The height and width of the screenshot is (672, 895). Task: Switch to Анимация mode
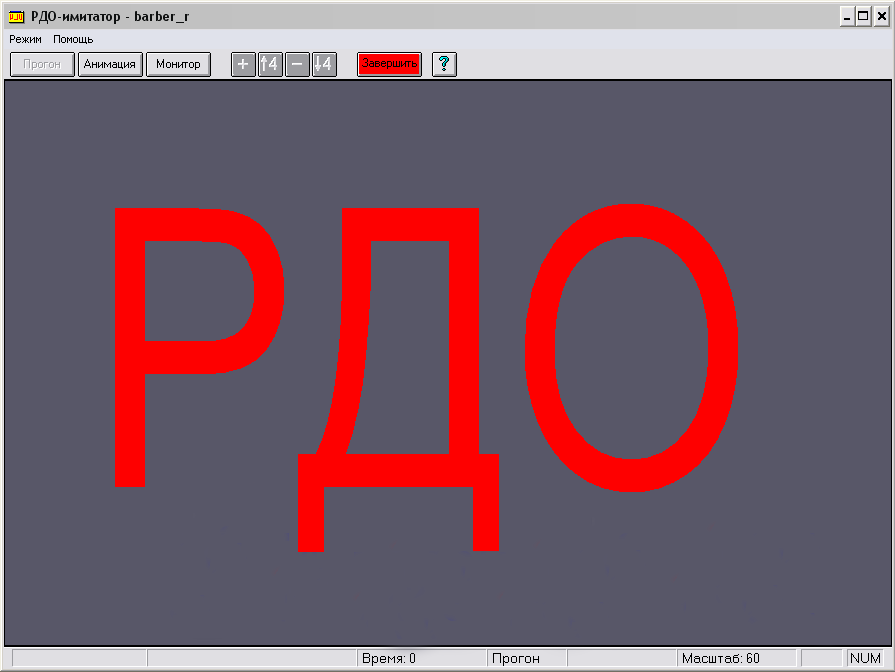pyautogui.click(x=110, y=64)
